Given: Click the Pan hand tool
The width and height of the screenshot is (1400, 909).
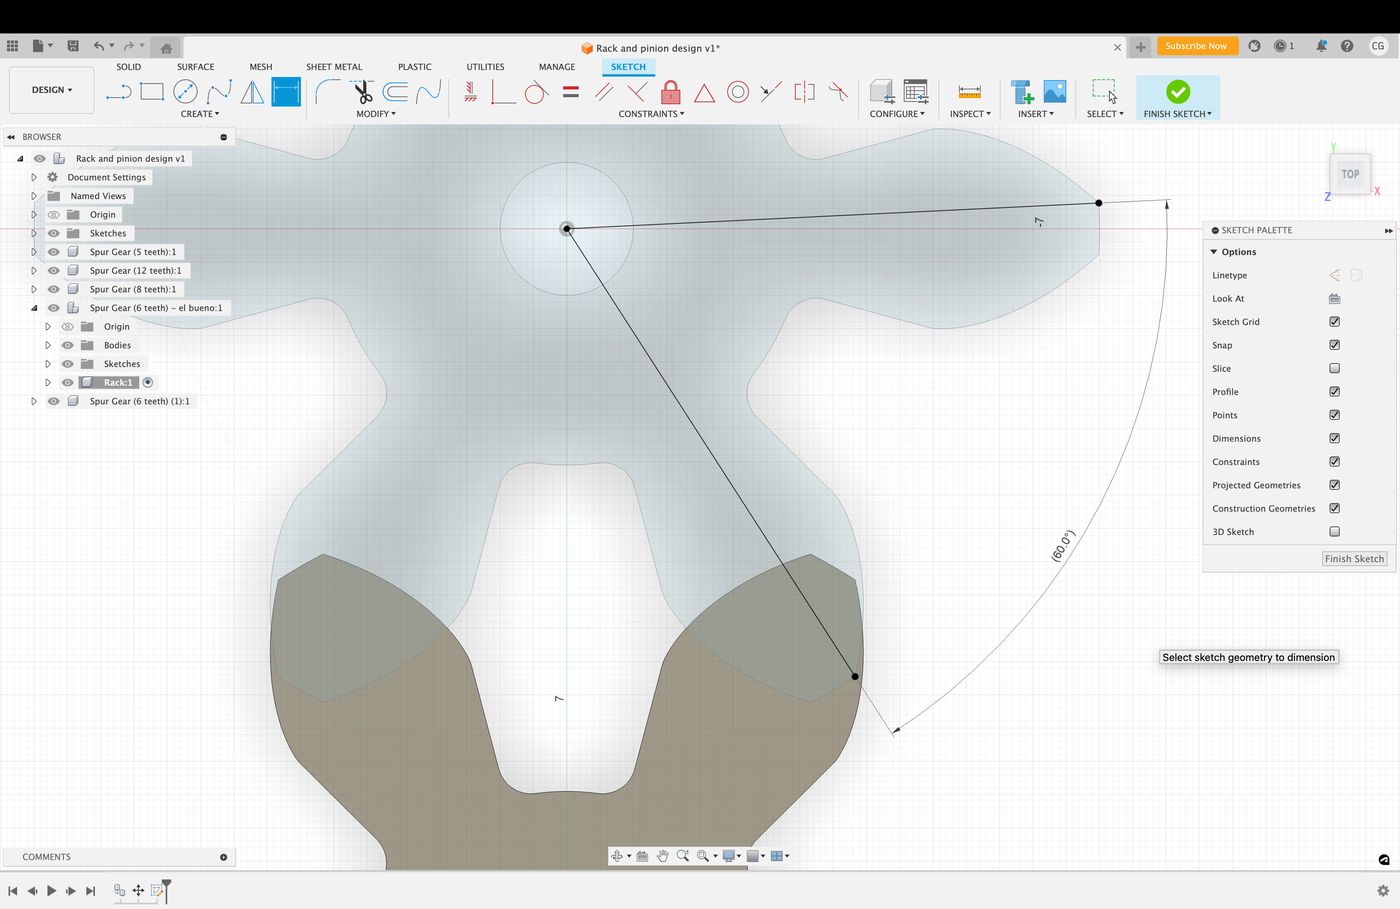Looking at the screenshot, I should coord(662,856).
